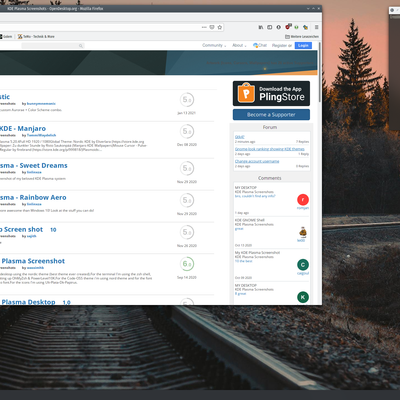Open comment 'bro, couldn't find any info?'
The width and height of the screenshot is (400, 400).
coord(255,196)
